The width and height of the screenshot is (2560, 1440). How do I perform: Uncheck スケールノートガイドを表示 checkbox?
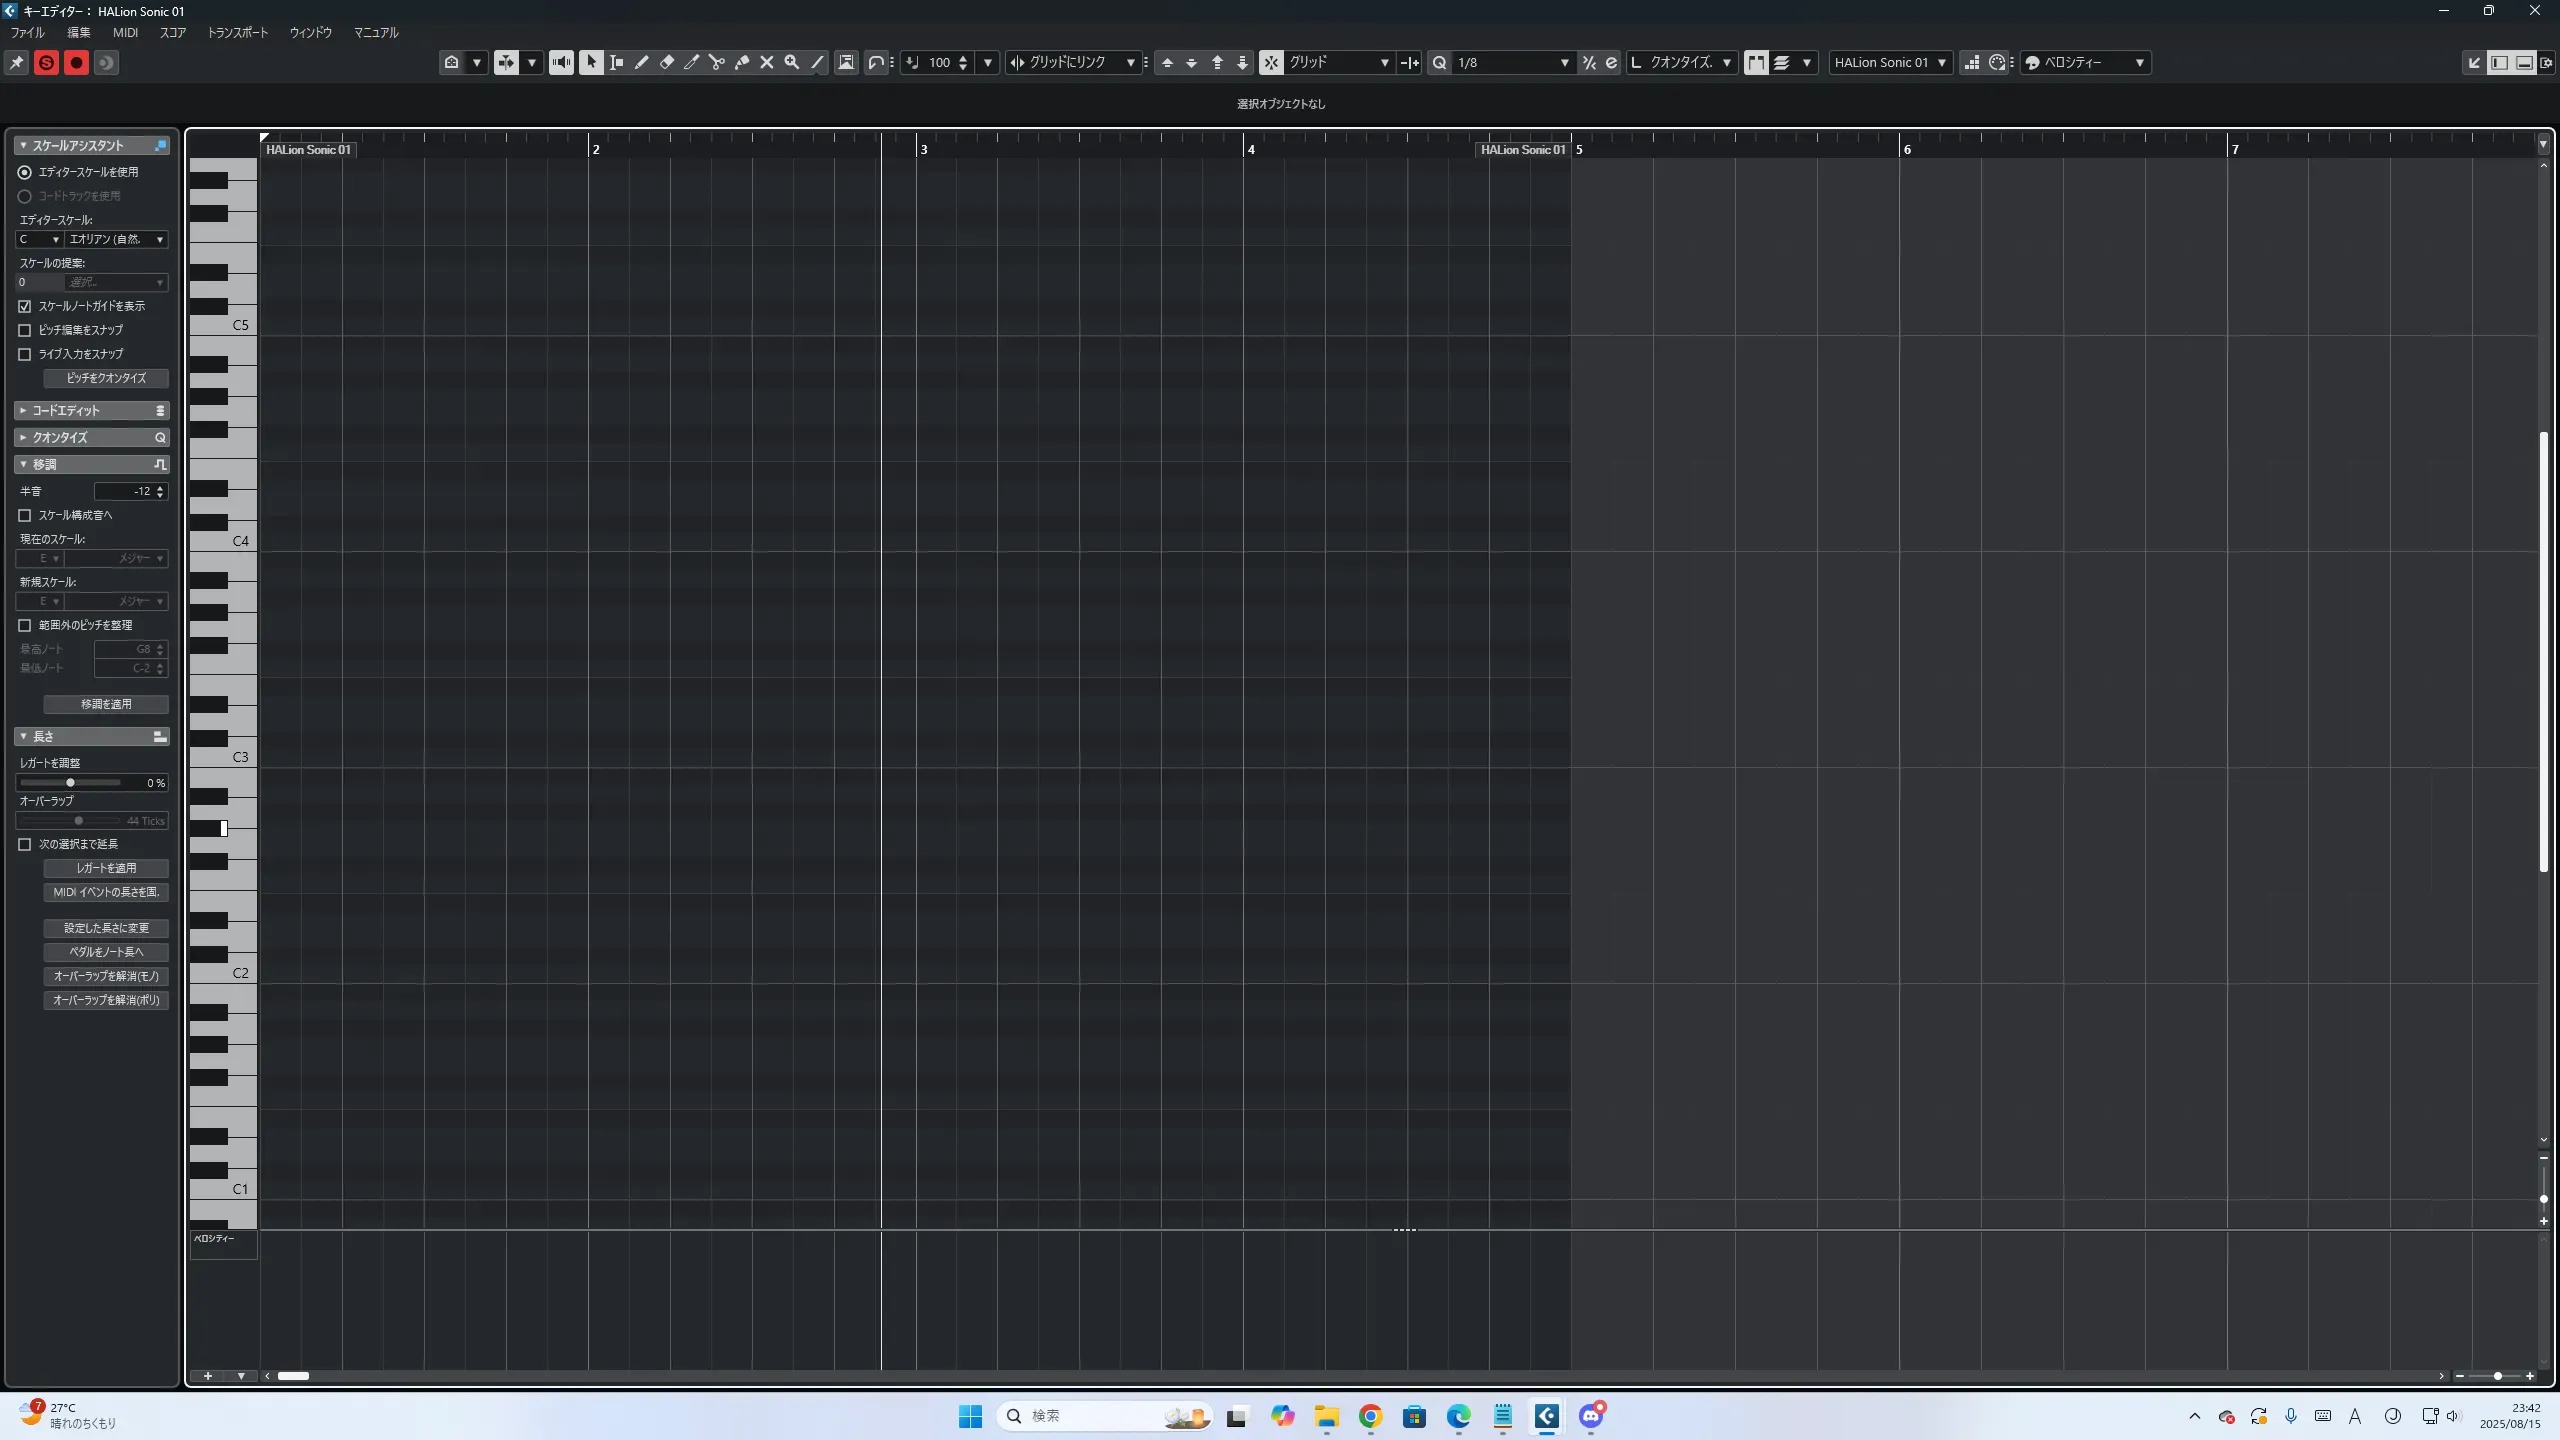25,306
